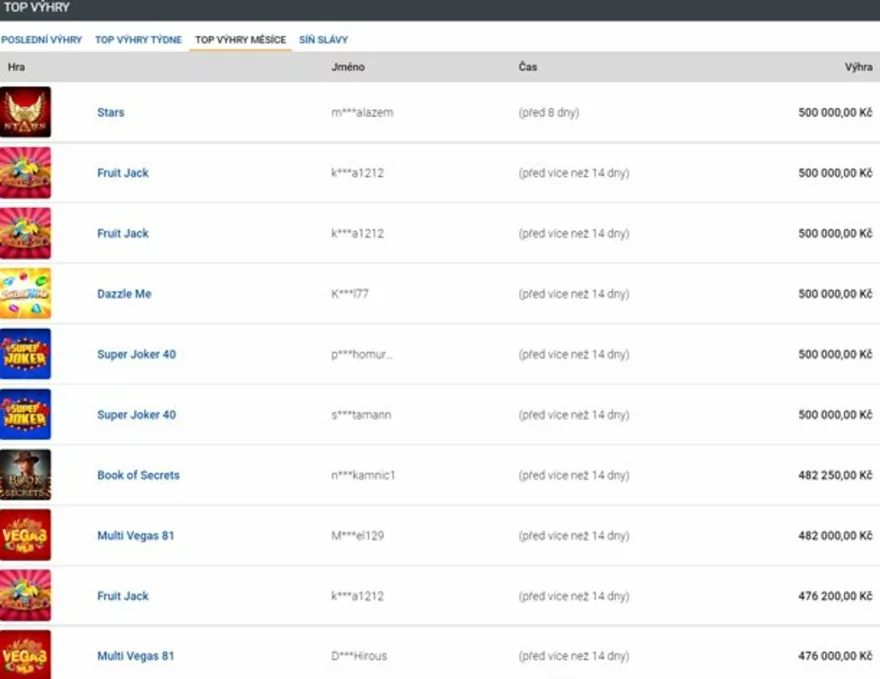Open the Stars game thumbnail
The image size is (880, 679).
click(x=25, y=112)
